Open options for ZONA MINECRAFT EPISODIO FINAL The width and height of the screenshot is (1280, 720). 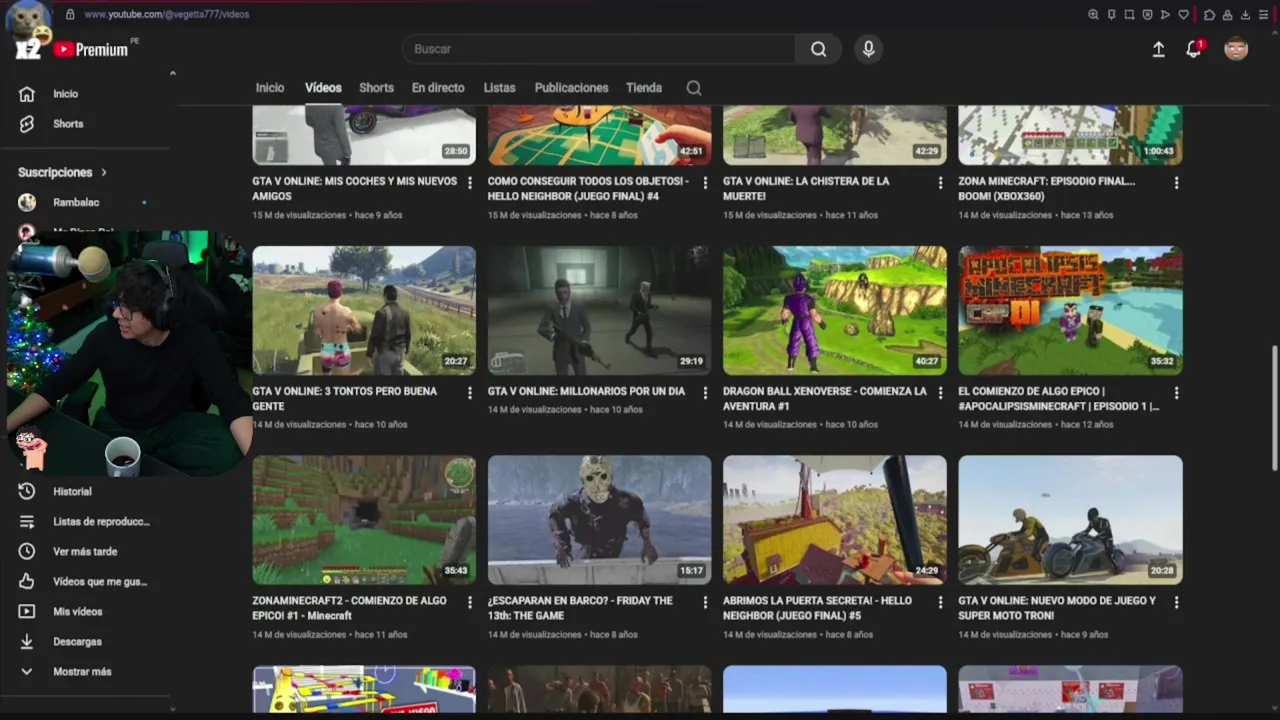coord(1176,183)
